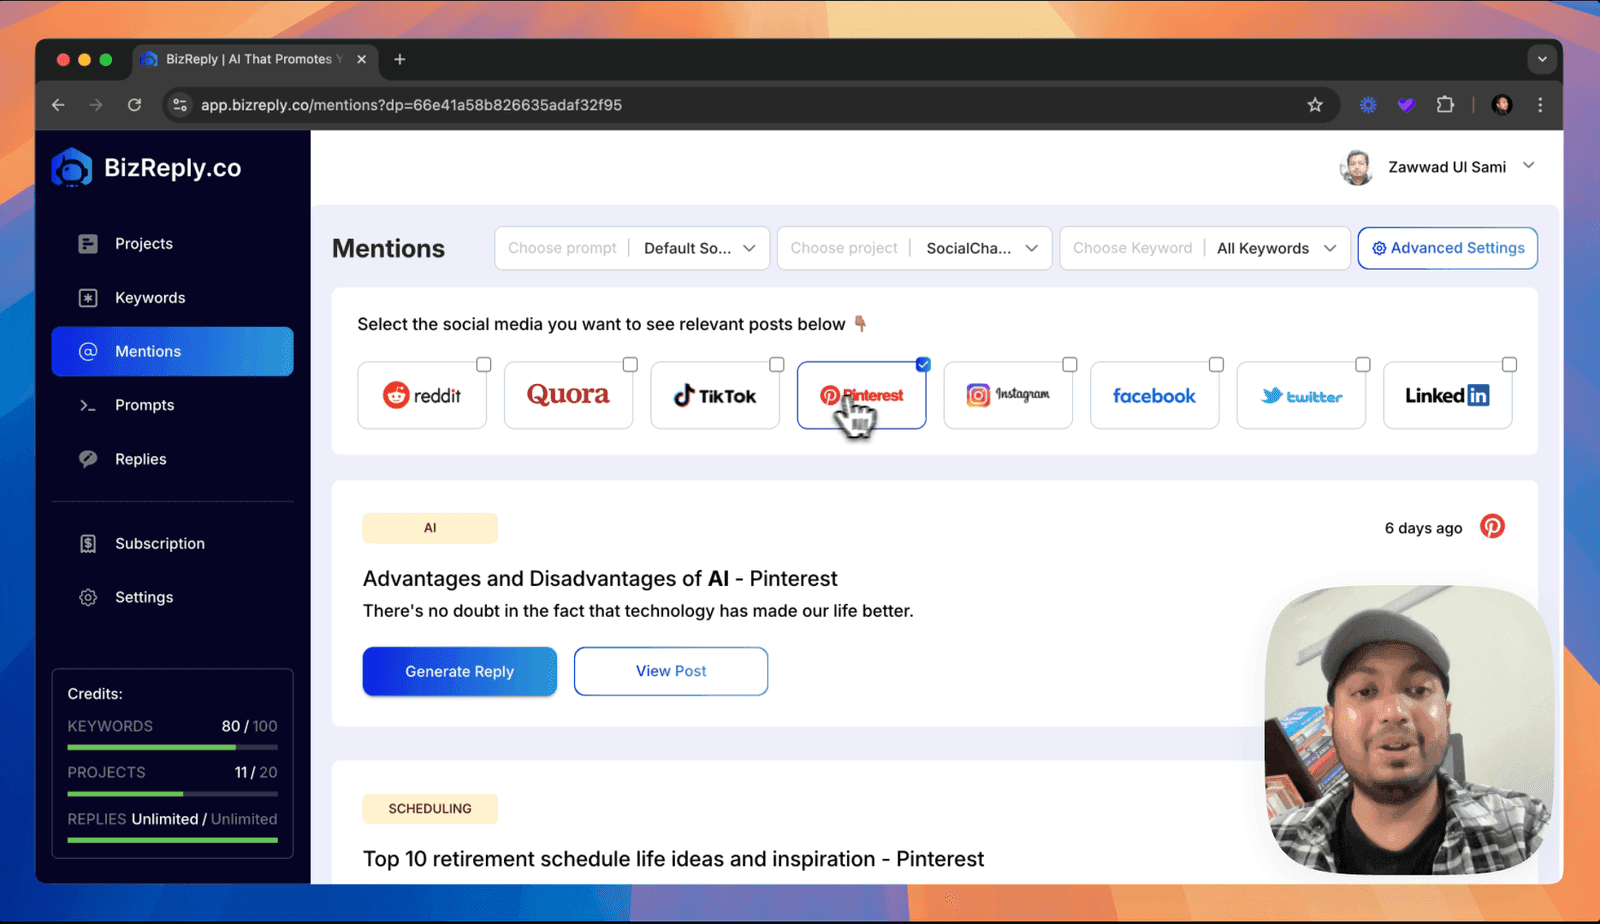Open a new browser tab
The image size is (1600, 924).
[400, 60]
